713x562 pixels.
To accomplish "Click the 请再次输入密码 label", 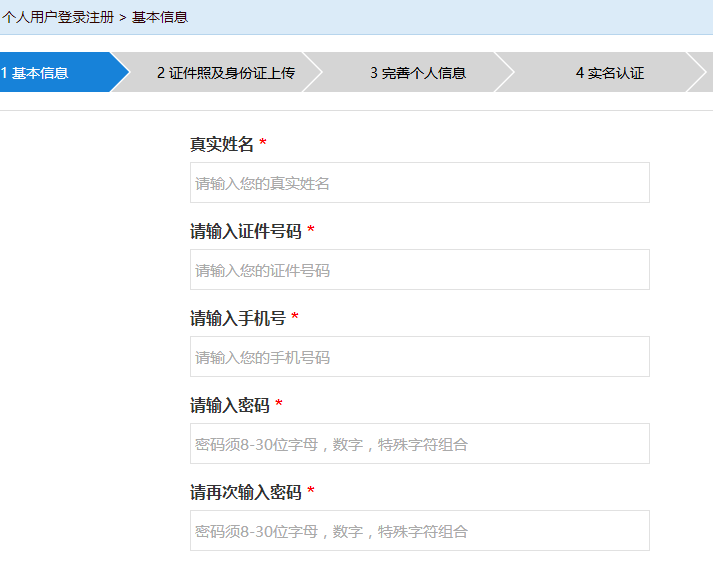I will pos(245,493).
